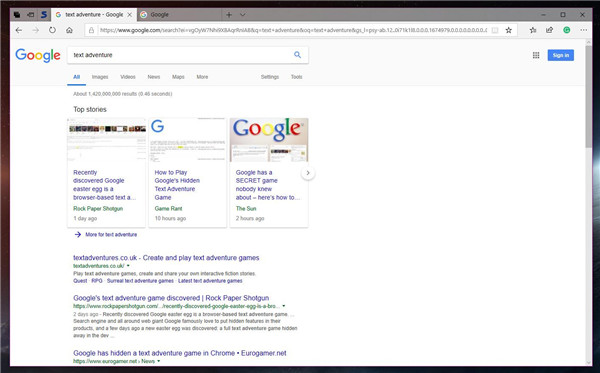Open Eurogamer.net hidden text adventure result
The width and height of the screenshot is (600, 373).
179,353
